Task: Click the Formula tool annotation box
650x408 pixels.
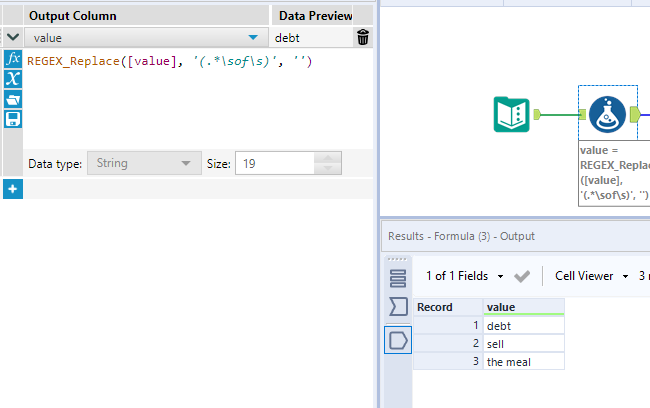Action: [x=614, y=173]
